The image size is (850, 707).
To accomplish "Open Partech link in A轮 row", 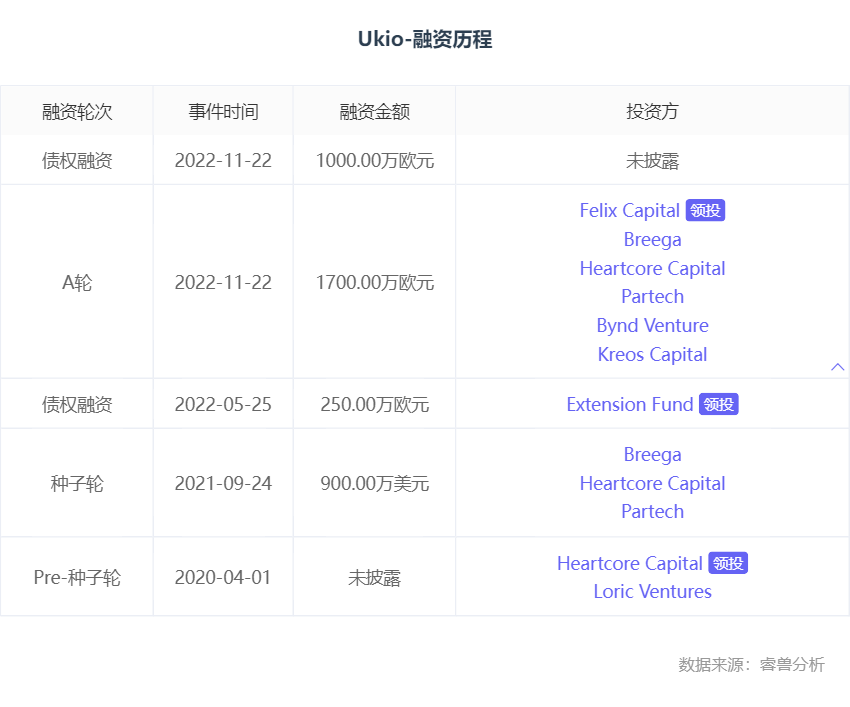I will click(652, 297).
